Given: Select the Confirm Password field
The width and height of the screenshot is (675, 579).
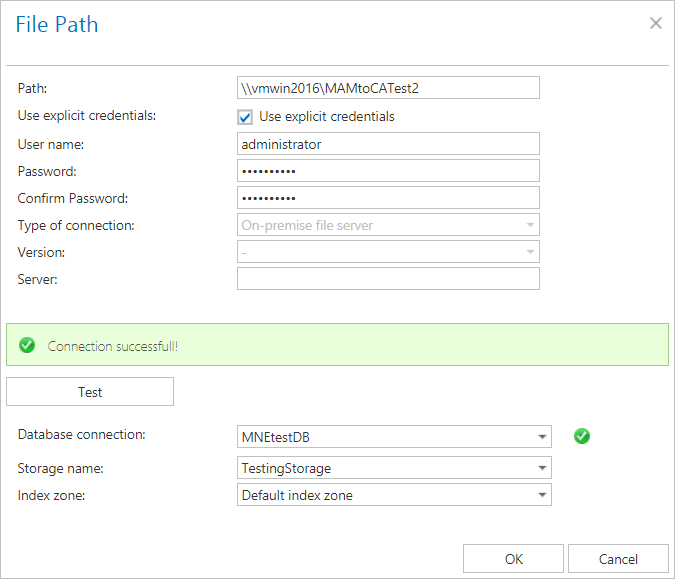Looking at the screenshot, I should click(388, 198).
